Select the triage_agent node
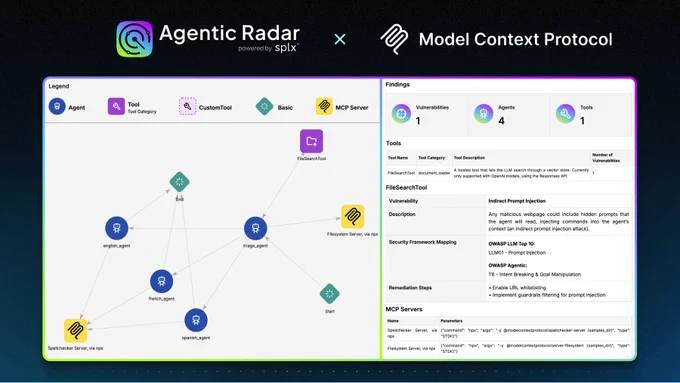680x383 pixels. pos(255,228)
